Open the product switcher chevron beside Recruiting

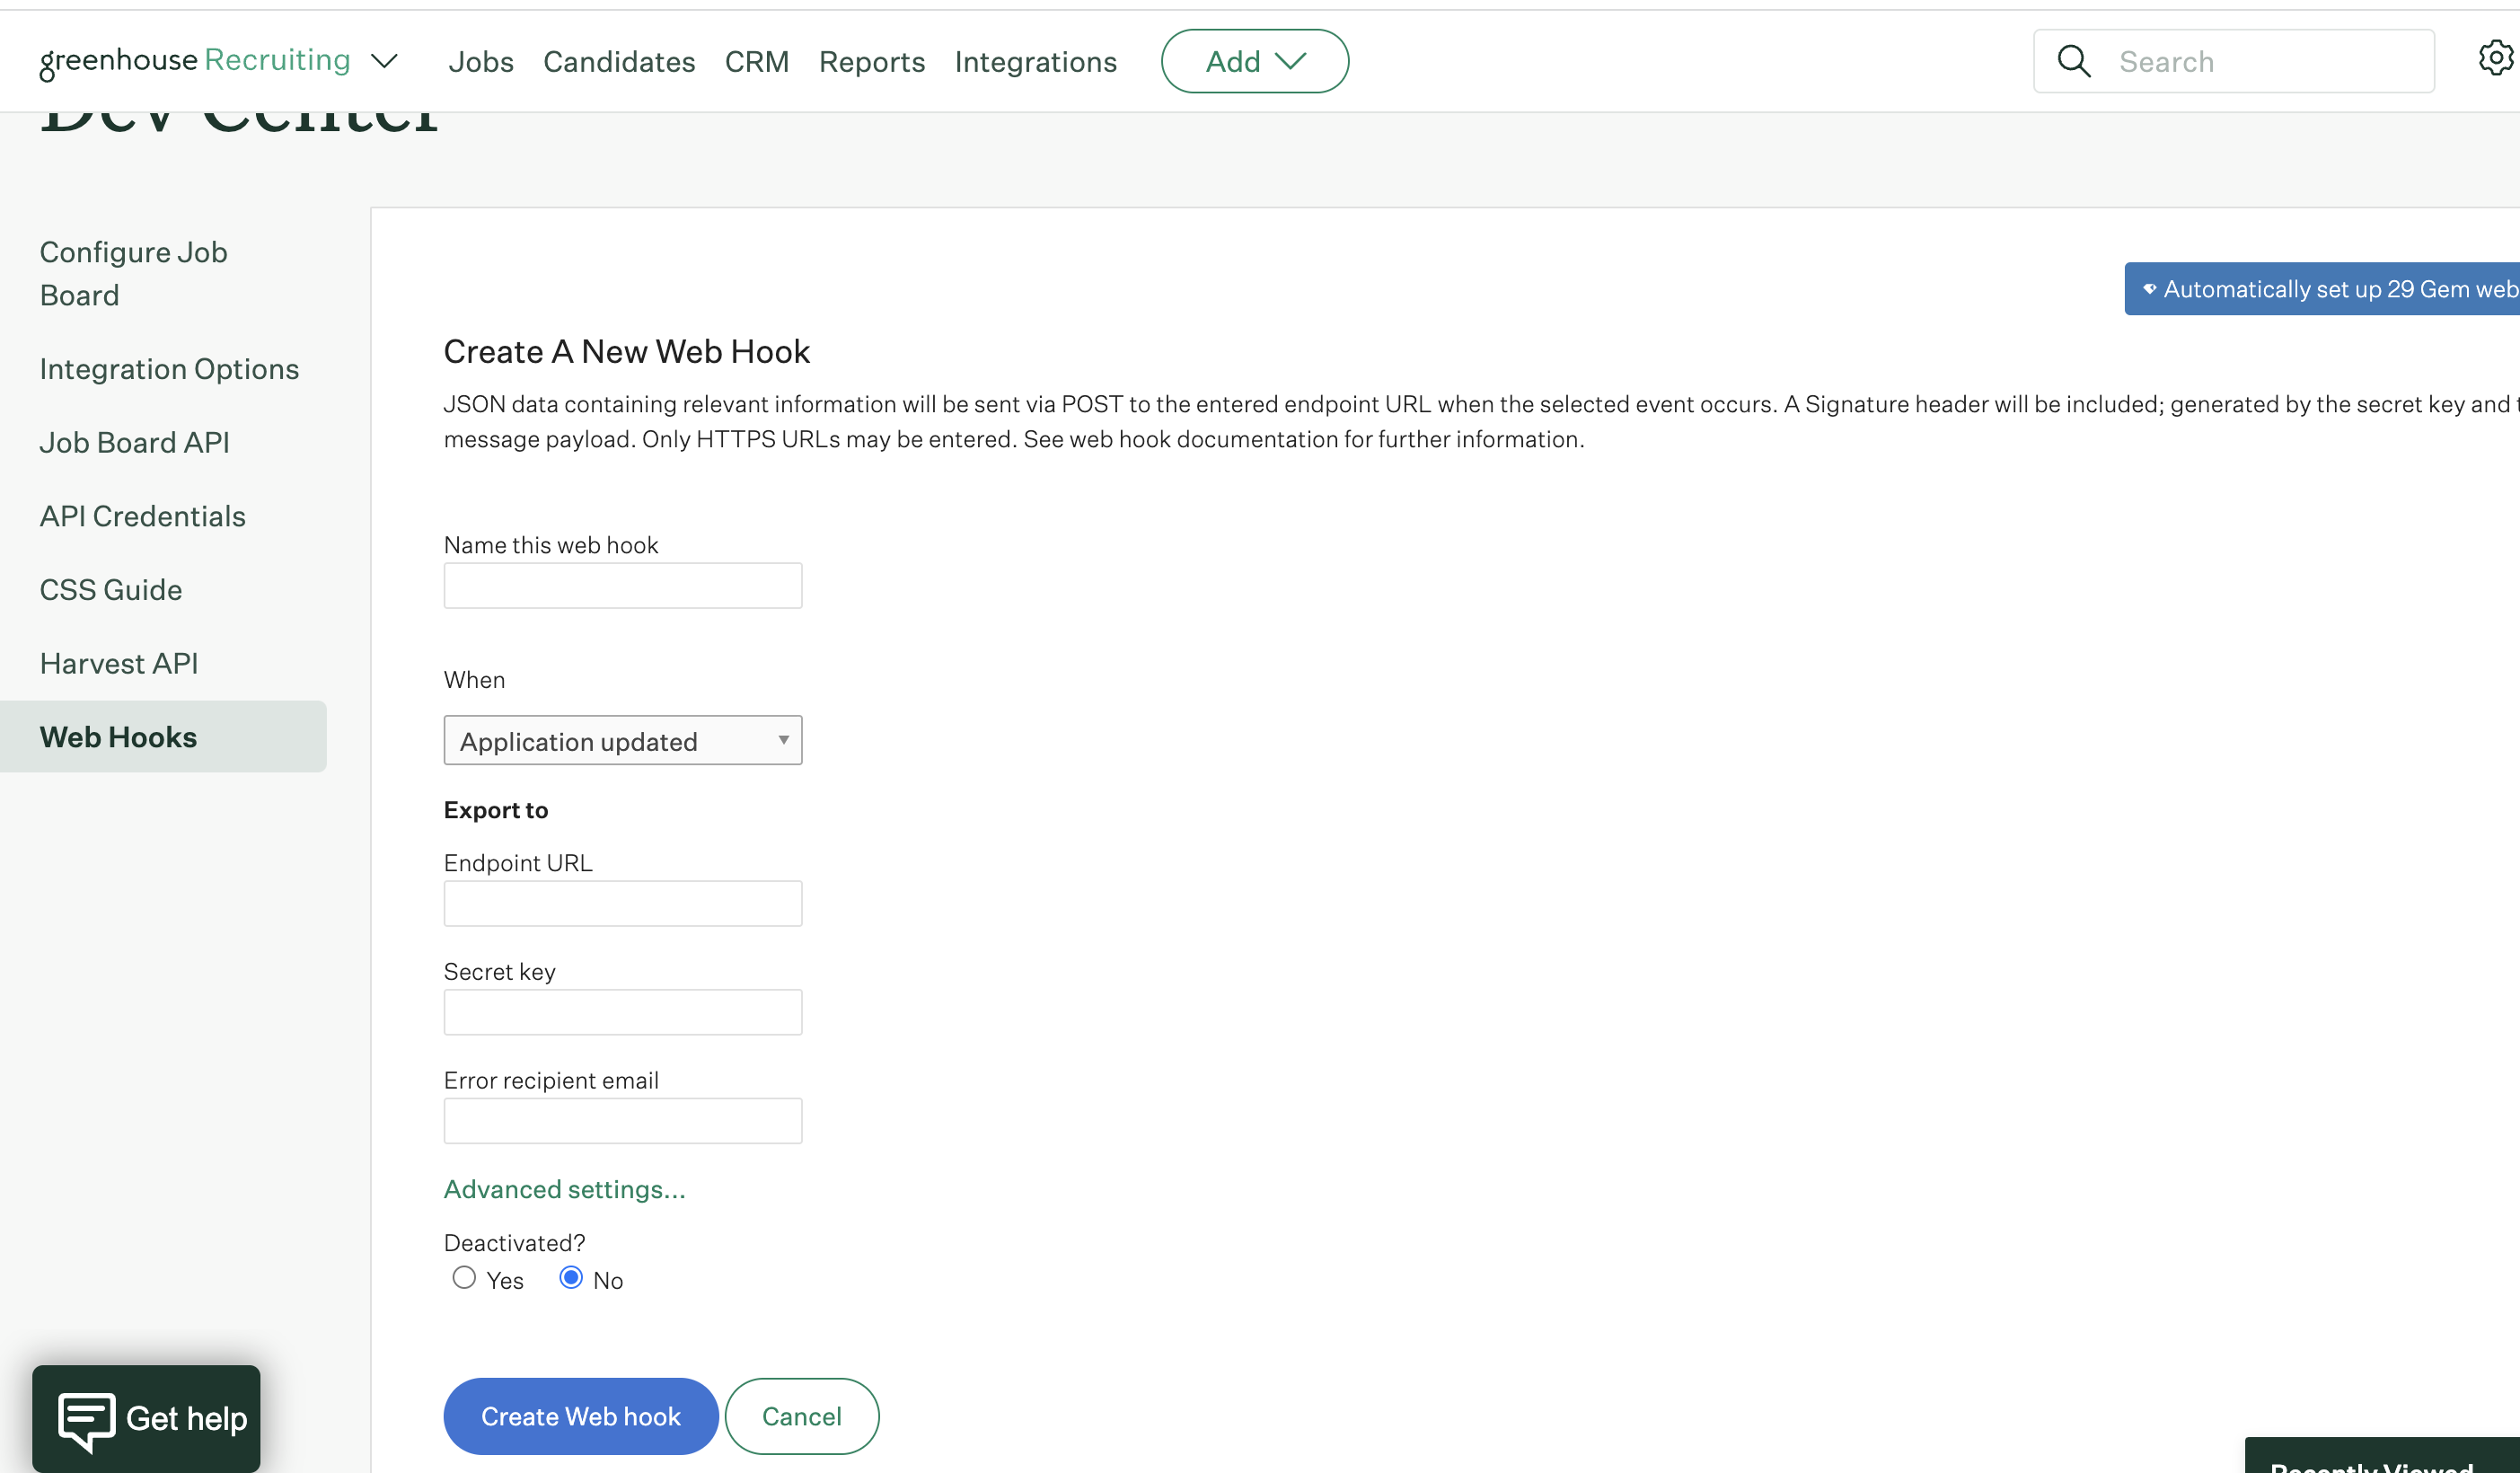point(384,62)
